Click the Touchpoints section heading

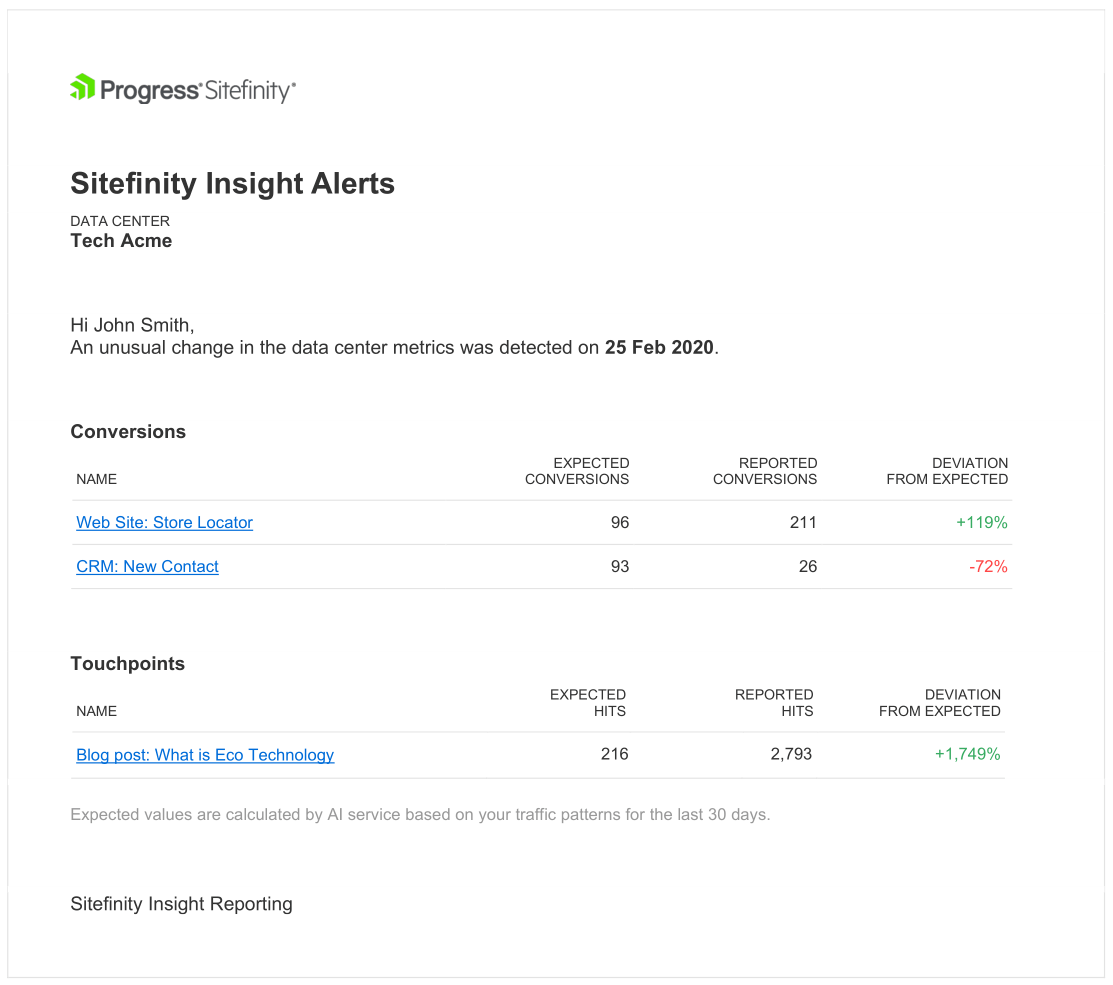(127, 664)
